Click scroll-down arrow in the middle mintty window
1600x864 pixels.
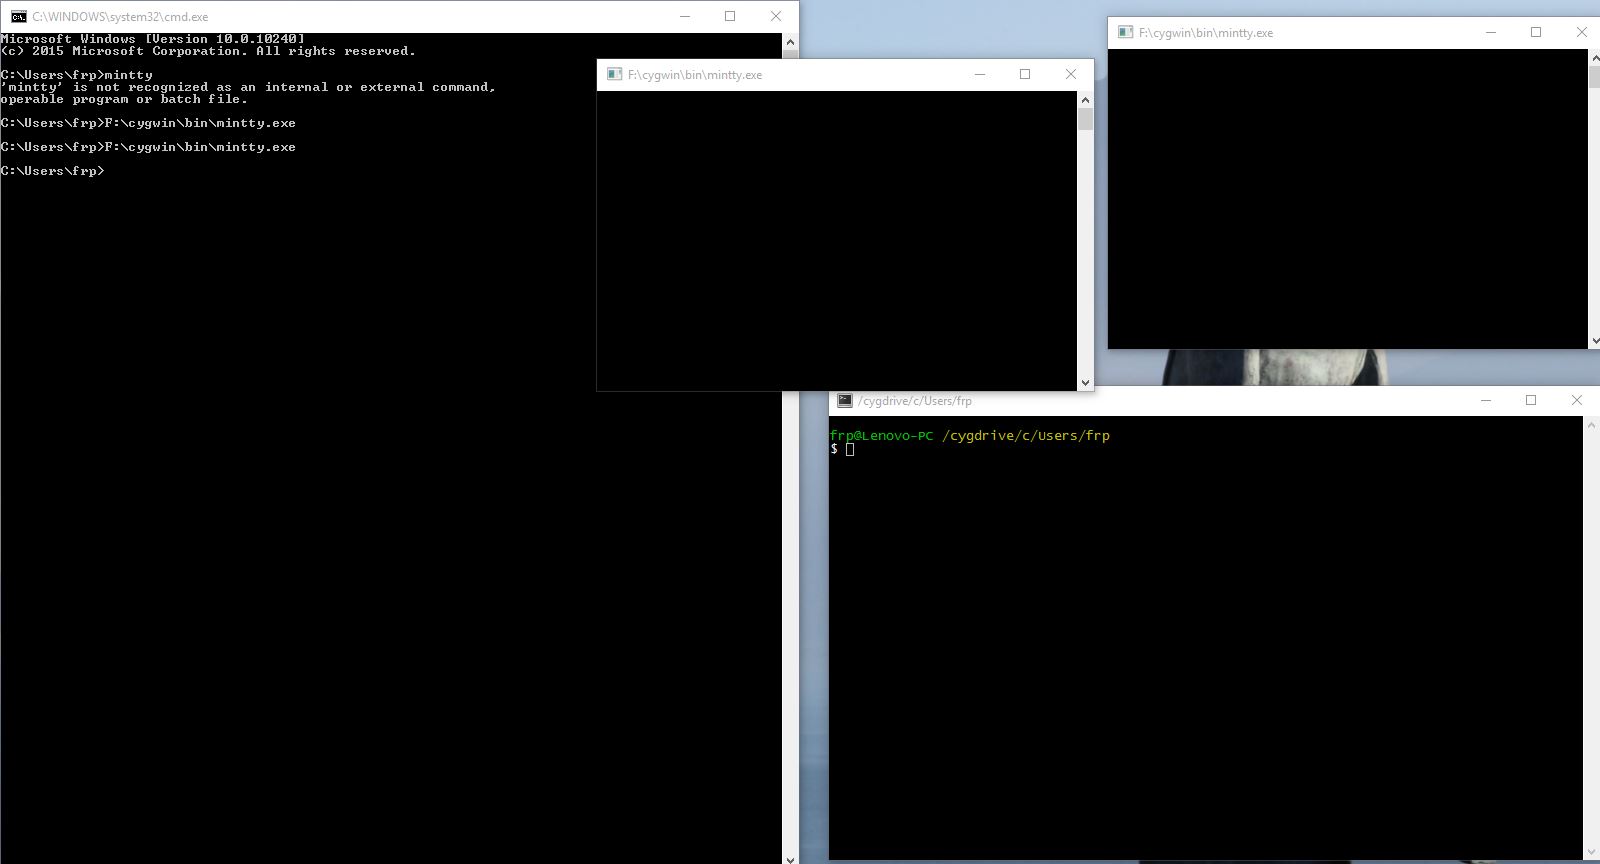click(x=1085, y=382)
